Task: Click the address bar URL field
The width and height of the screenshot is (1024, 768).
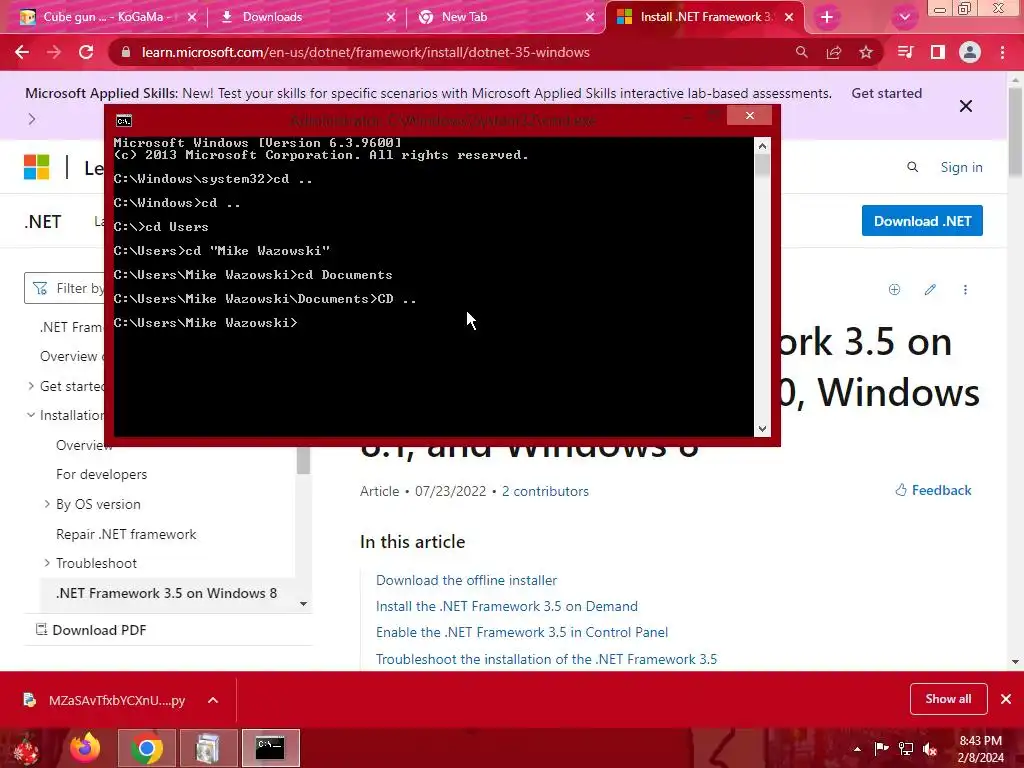Action: click(366, 52)
